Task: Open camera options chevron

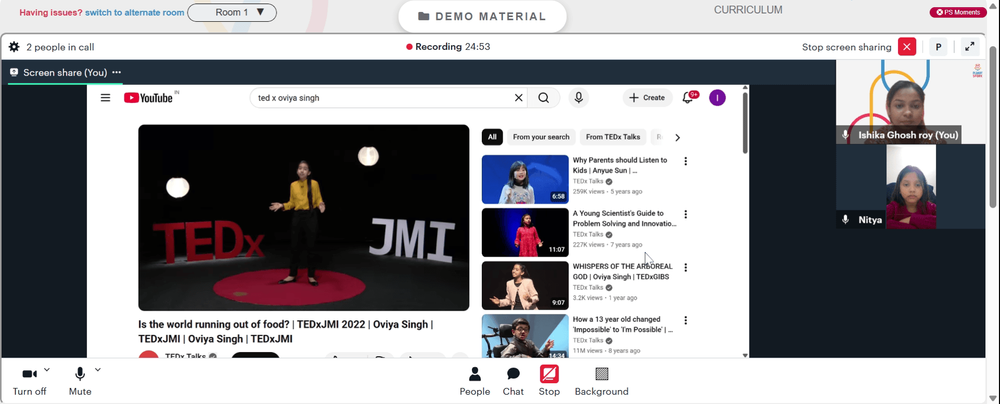Action: click(47, 370)
